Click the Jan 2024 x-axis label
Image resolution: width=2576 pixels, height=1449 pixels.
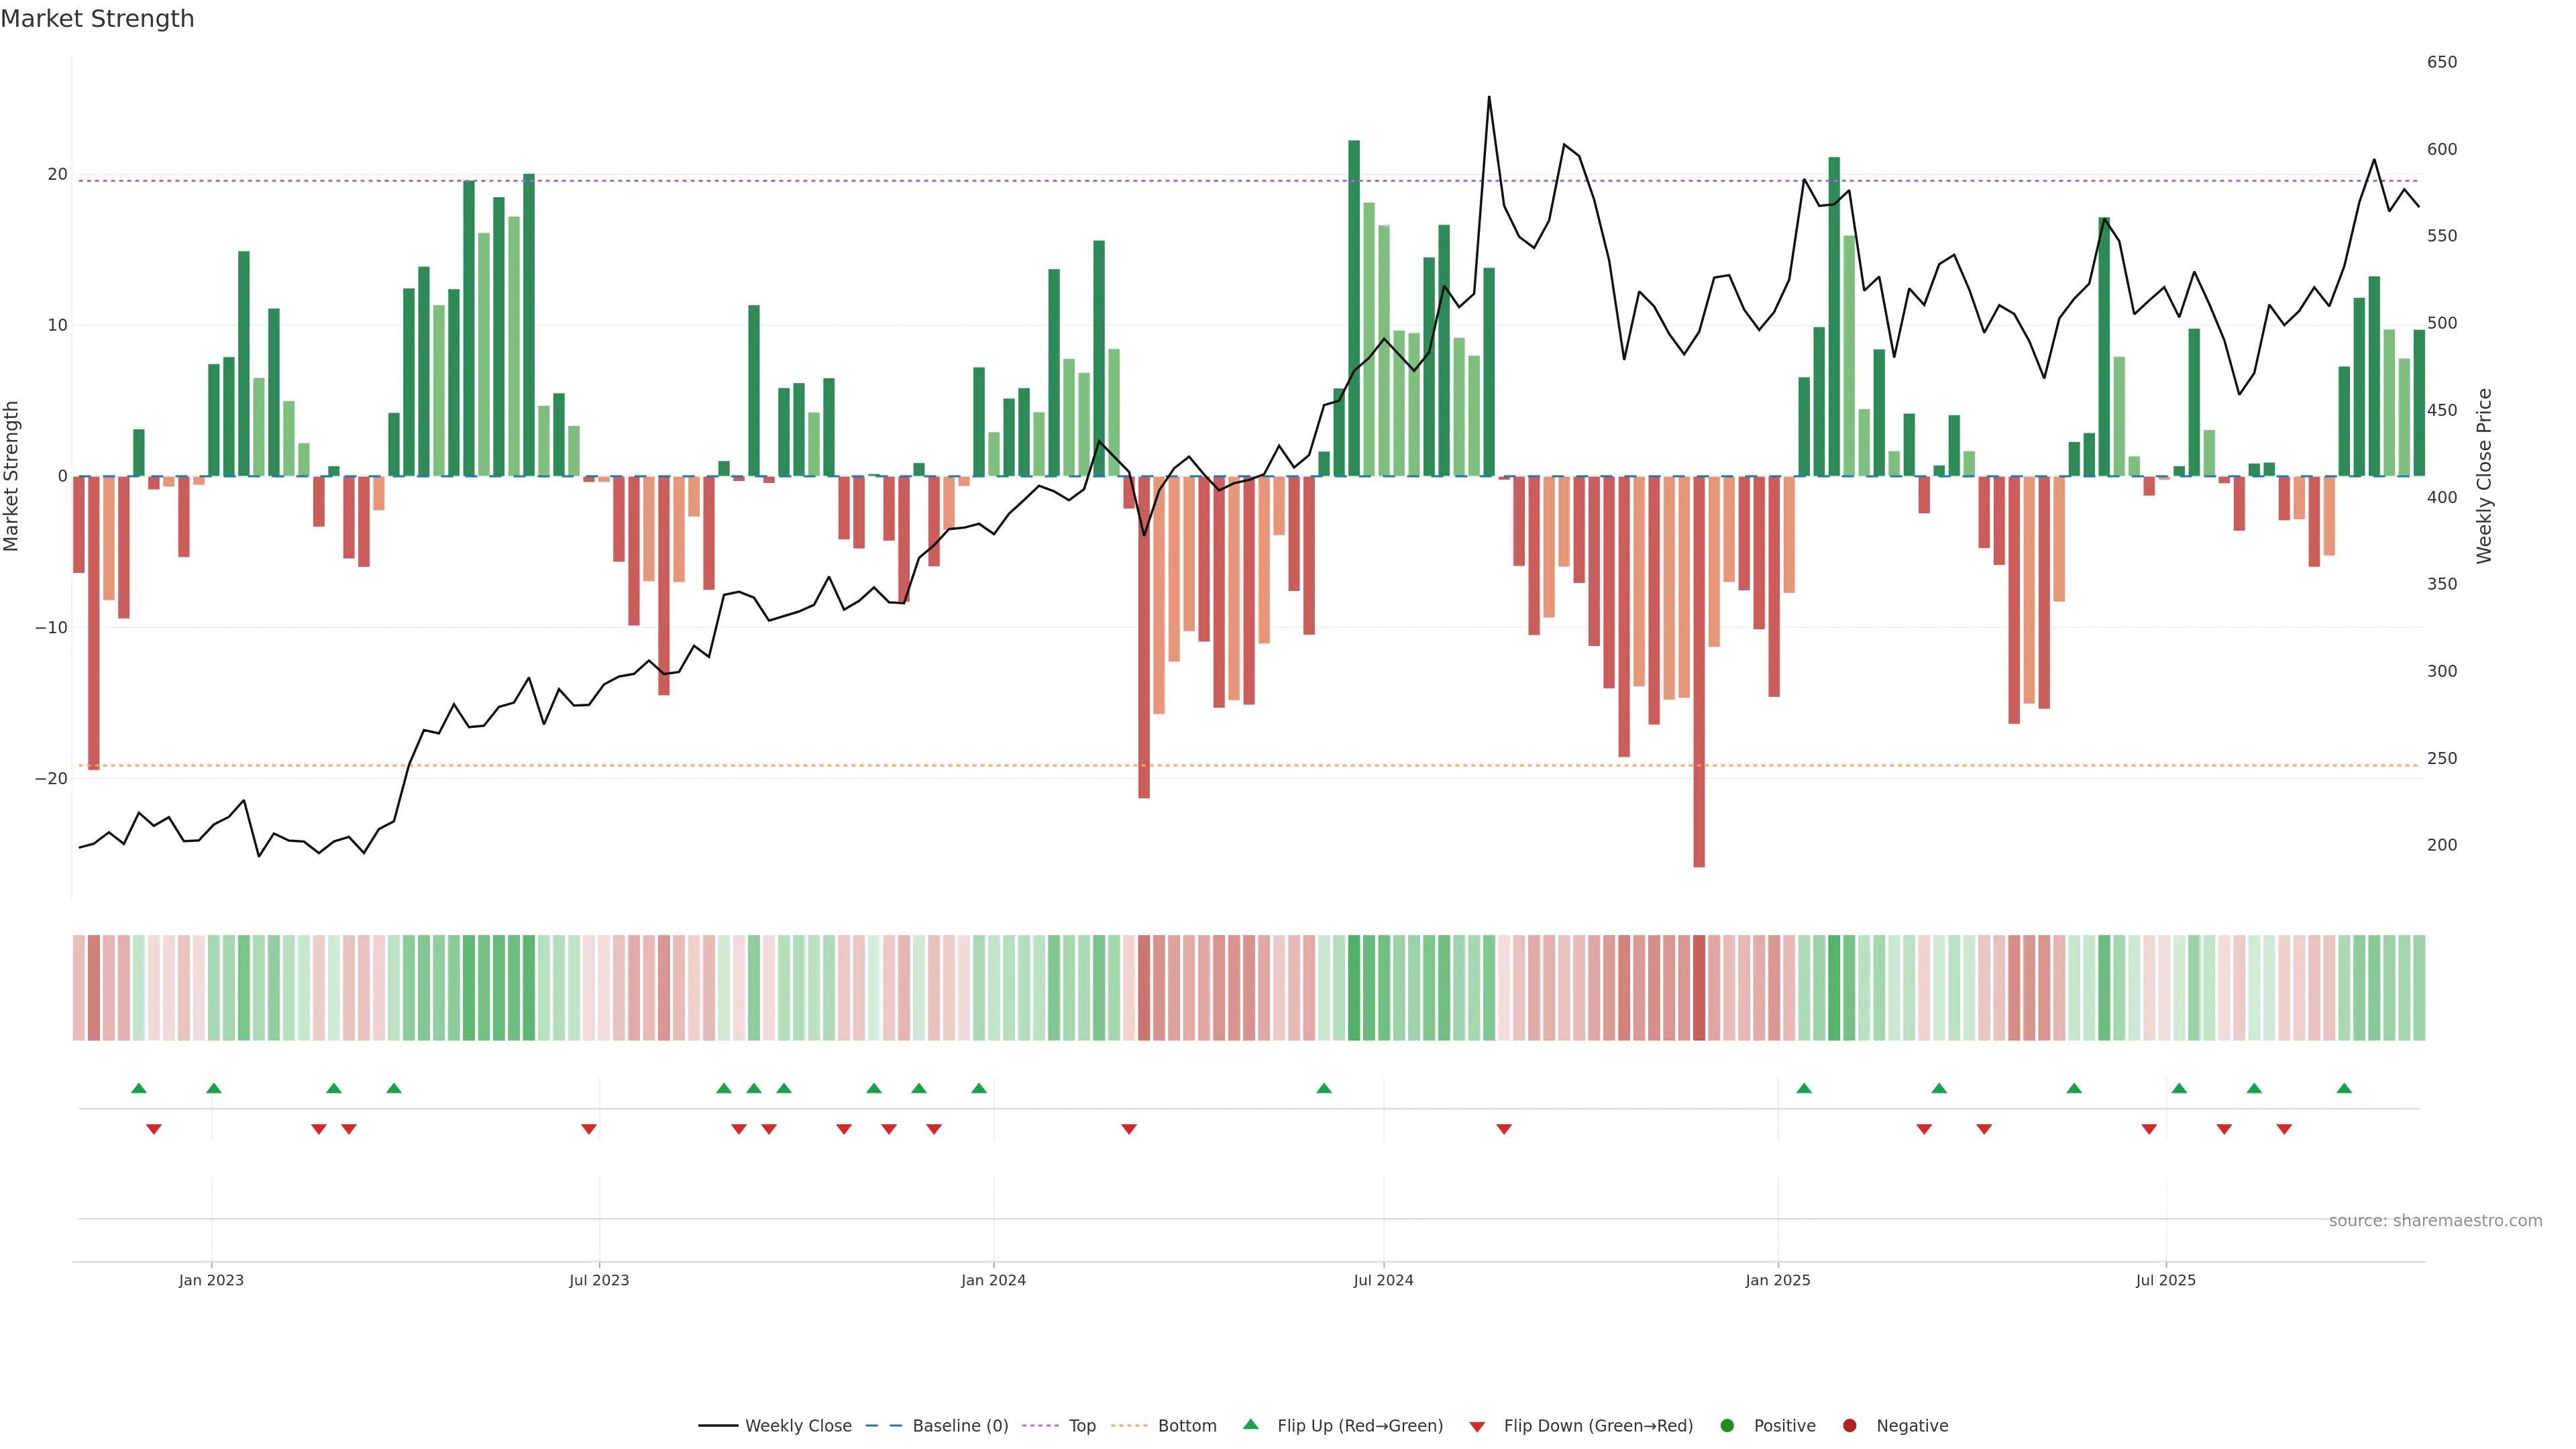point(993,1280)
